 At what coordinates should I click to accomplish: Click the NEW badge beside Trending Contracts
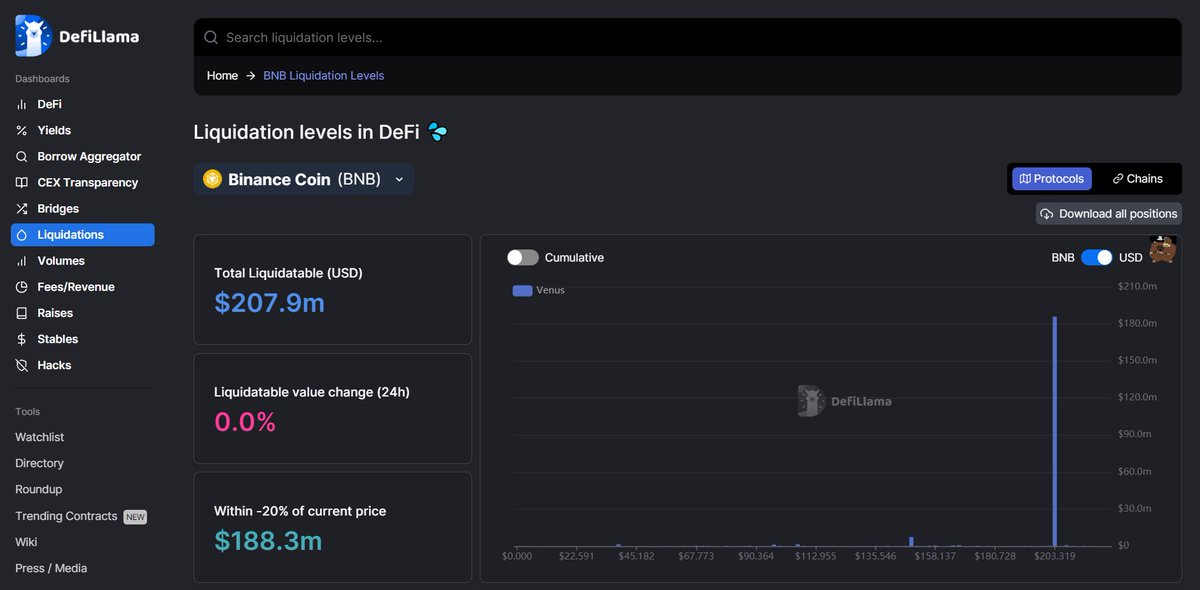(135, 517)
